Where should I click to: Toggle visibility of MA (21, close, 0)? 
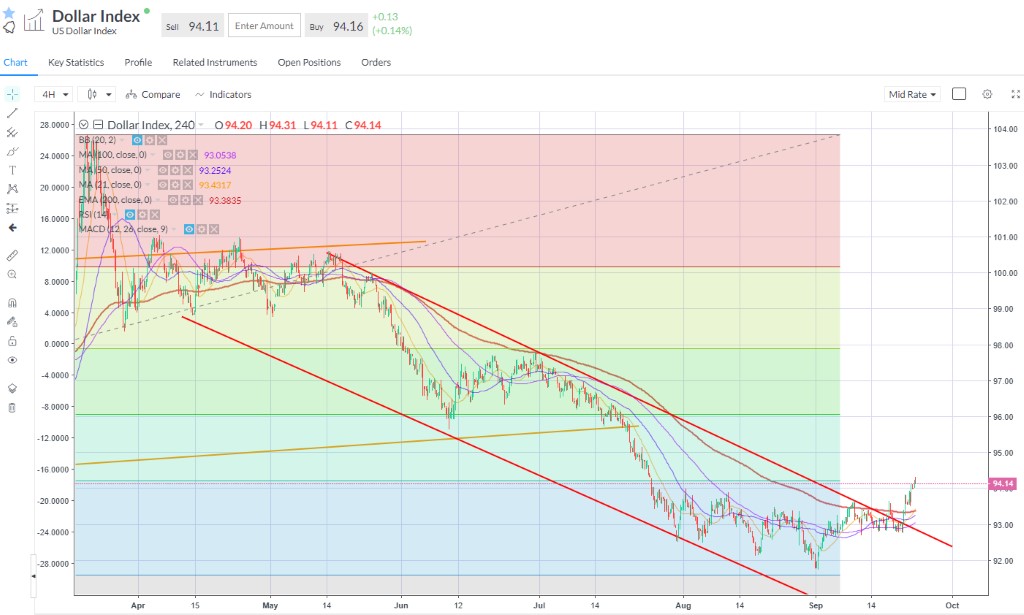click(163, 185)
